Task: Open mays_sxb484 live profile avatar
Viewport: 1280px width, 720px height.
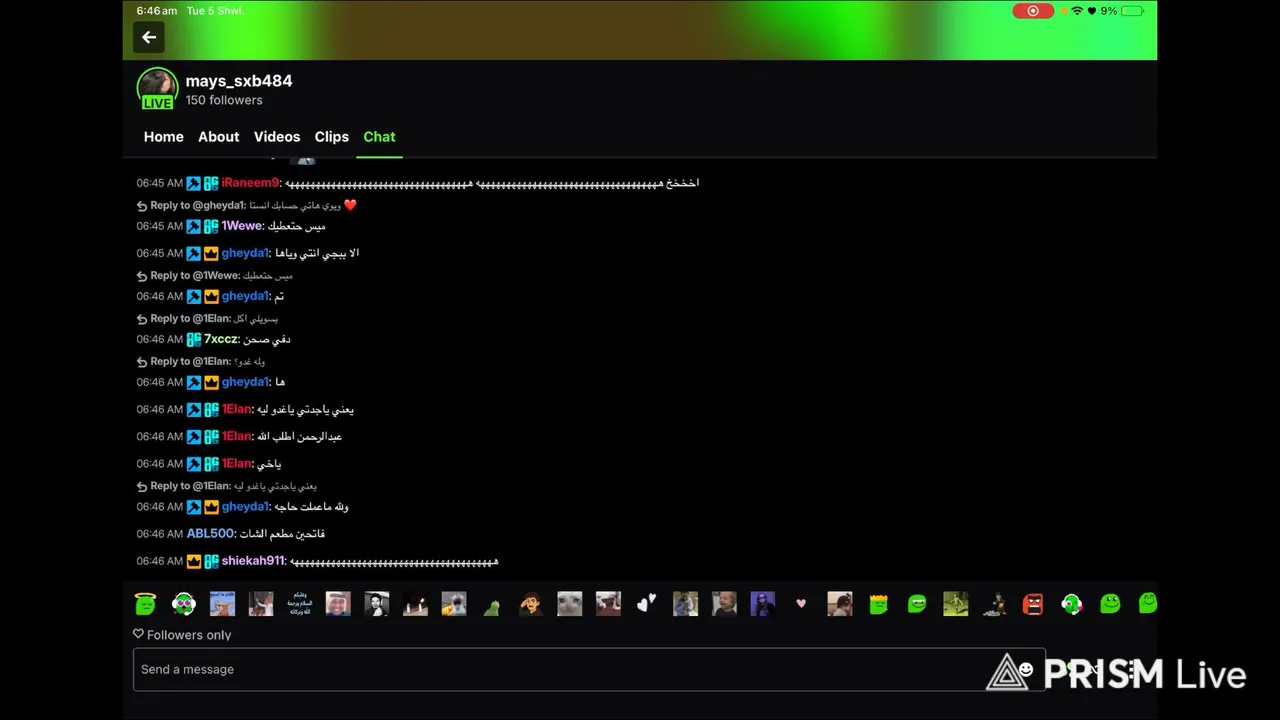Action: (157, 89)
